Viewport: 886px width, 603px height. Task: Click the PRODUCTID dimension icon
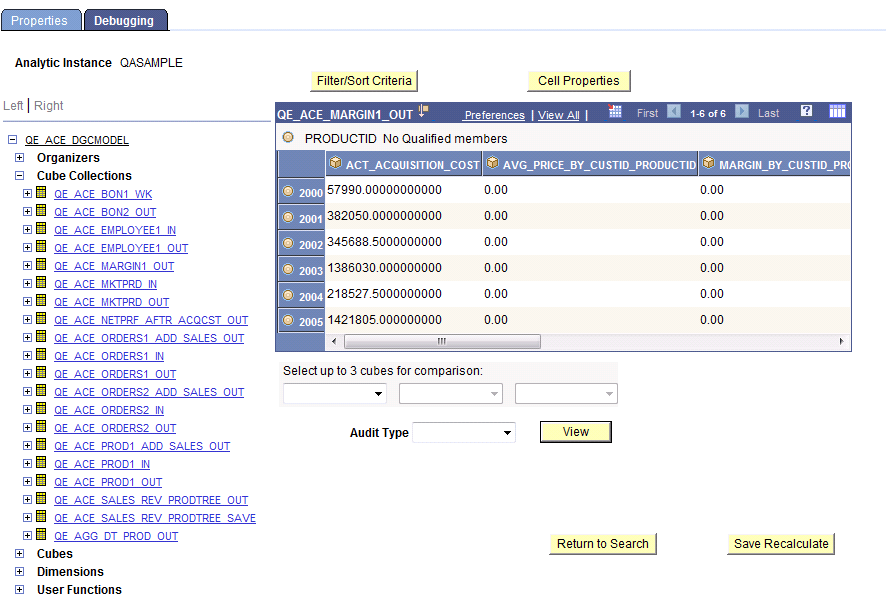click(x=287, y=137)
